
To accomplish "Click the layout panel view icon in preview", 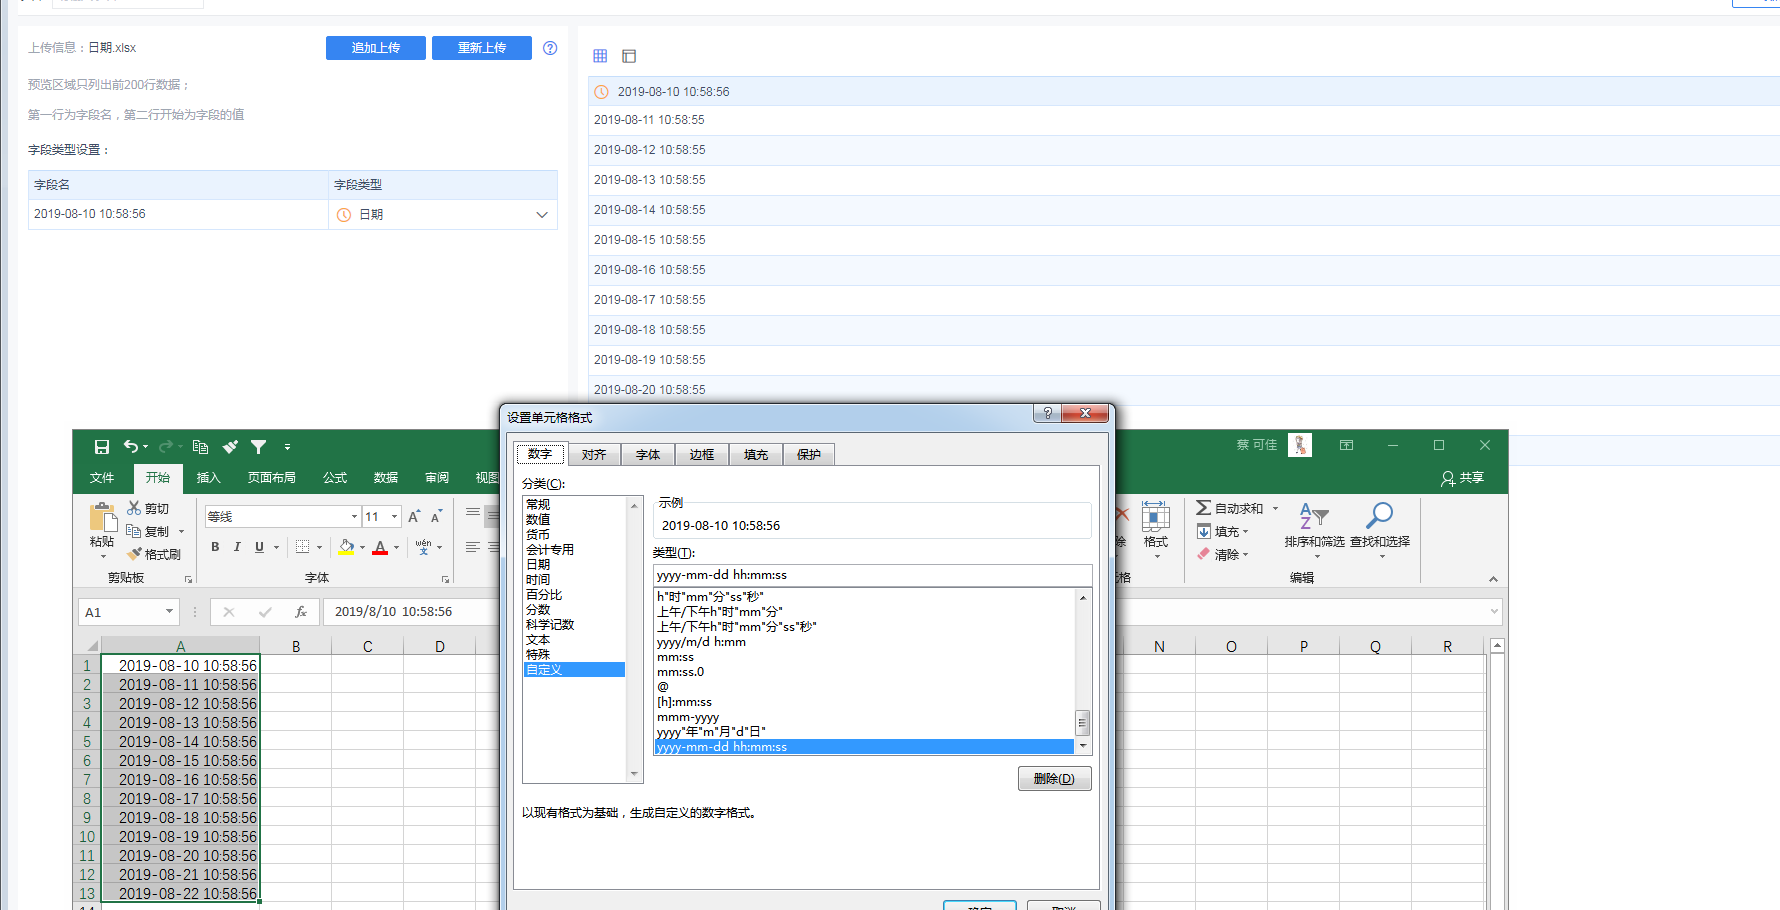I will tap(629, 56).
